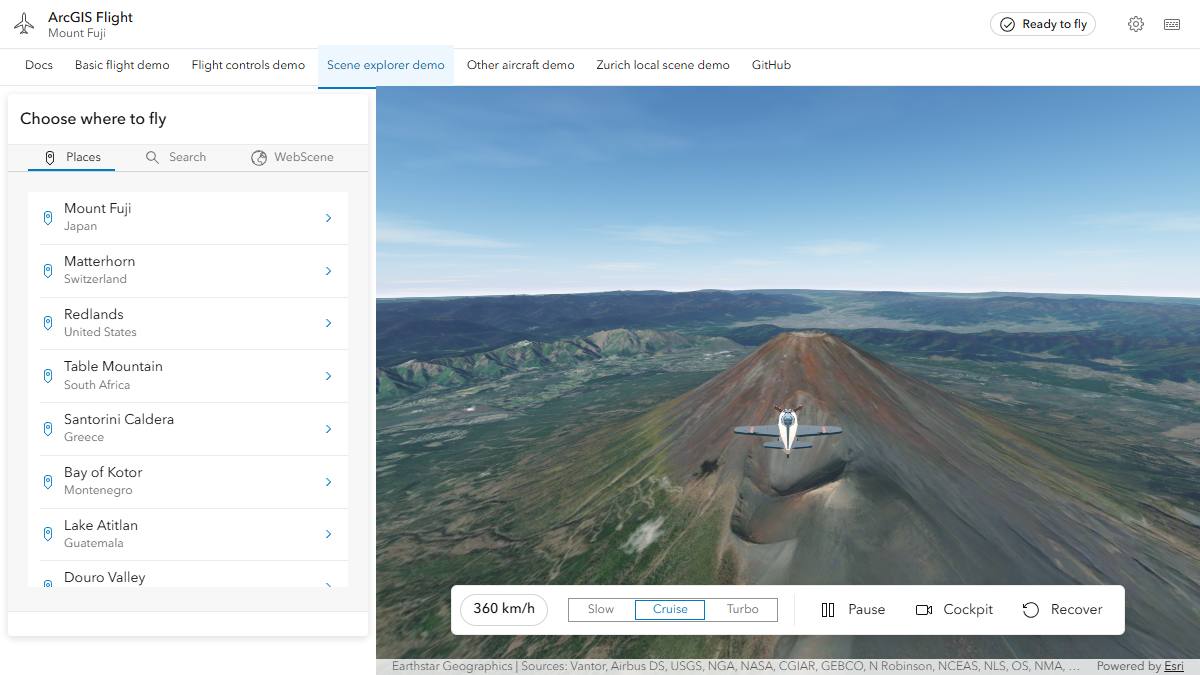The width and height of the screenshot is (1200, 675).
Task: Open the keyboard shortcuts icon
Action: [1172, 24]
